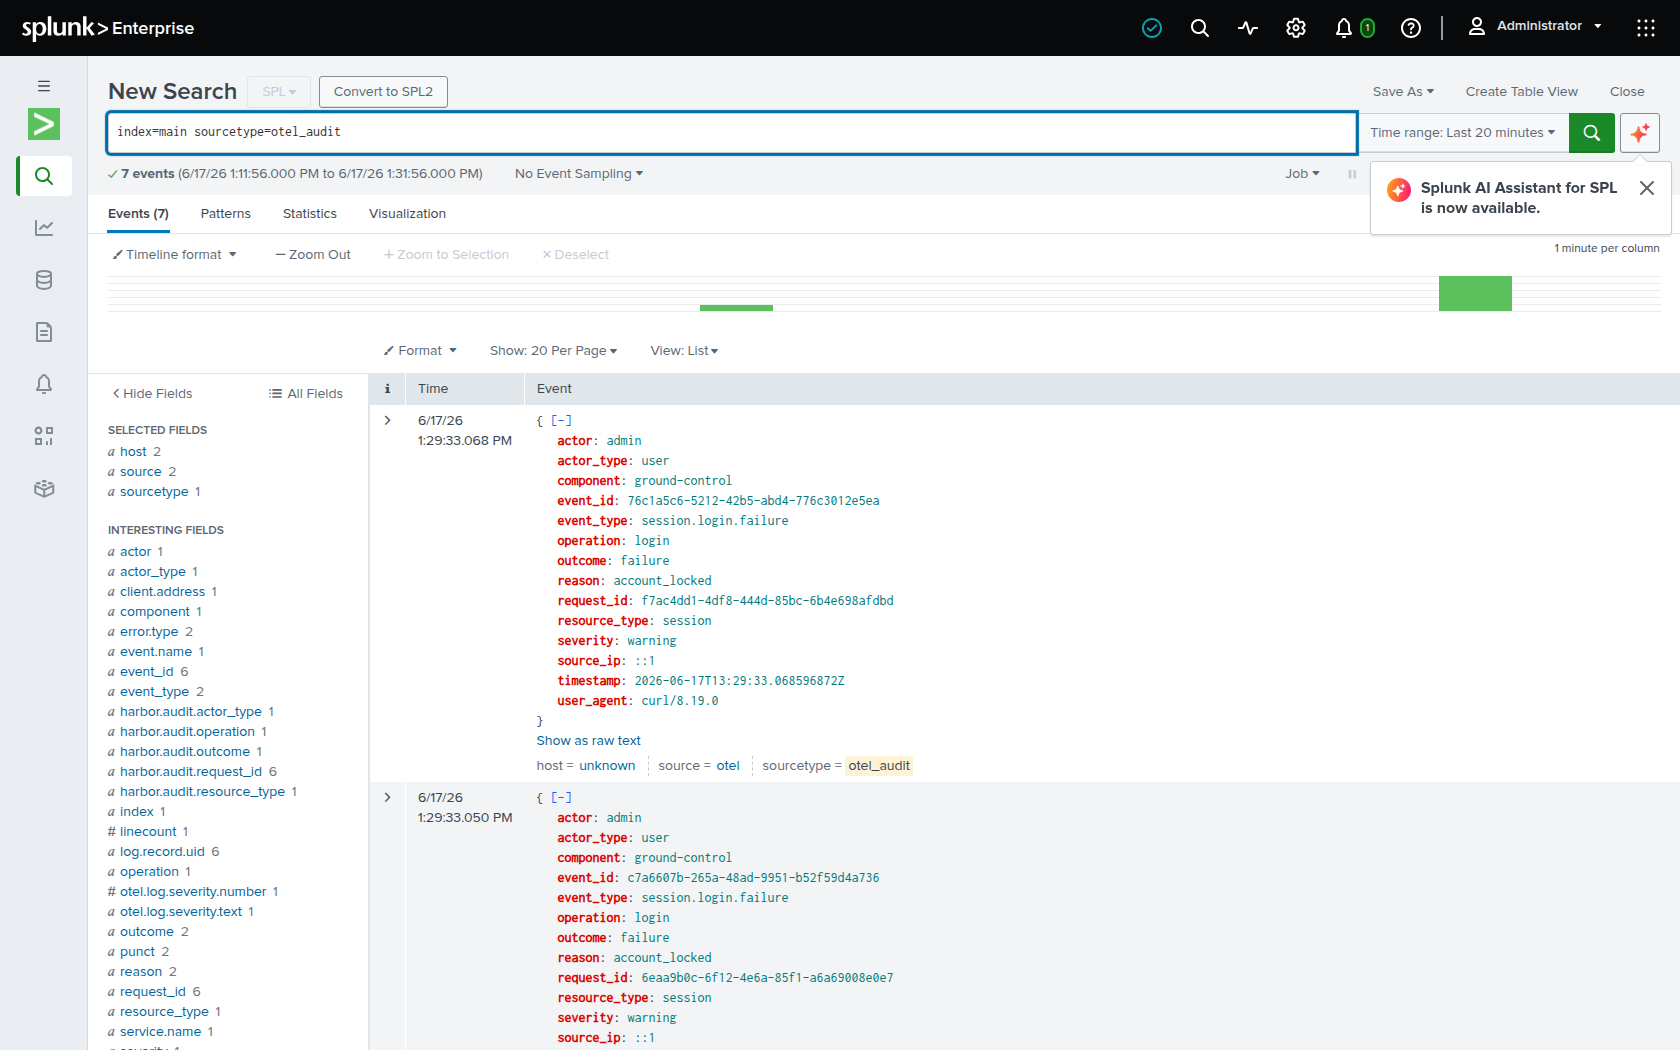
Task: Click the info column header icon
Action: tap(387, 389)
